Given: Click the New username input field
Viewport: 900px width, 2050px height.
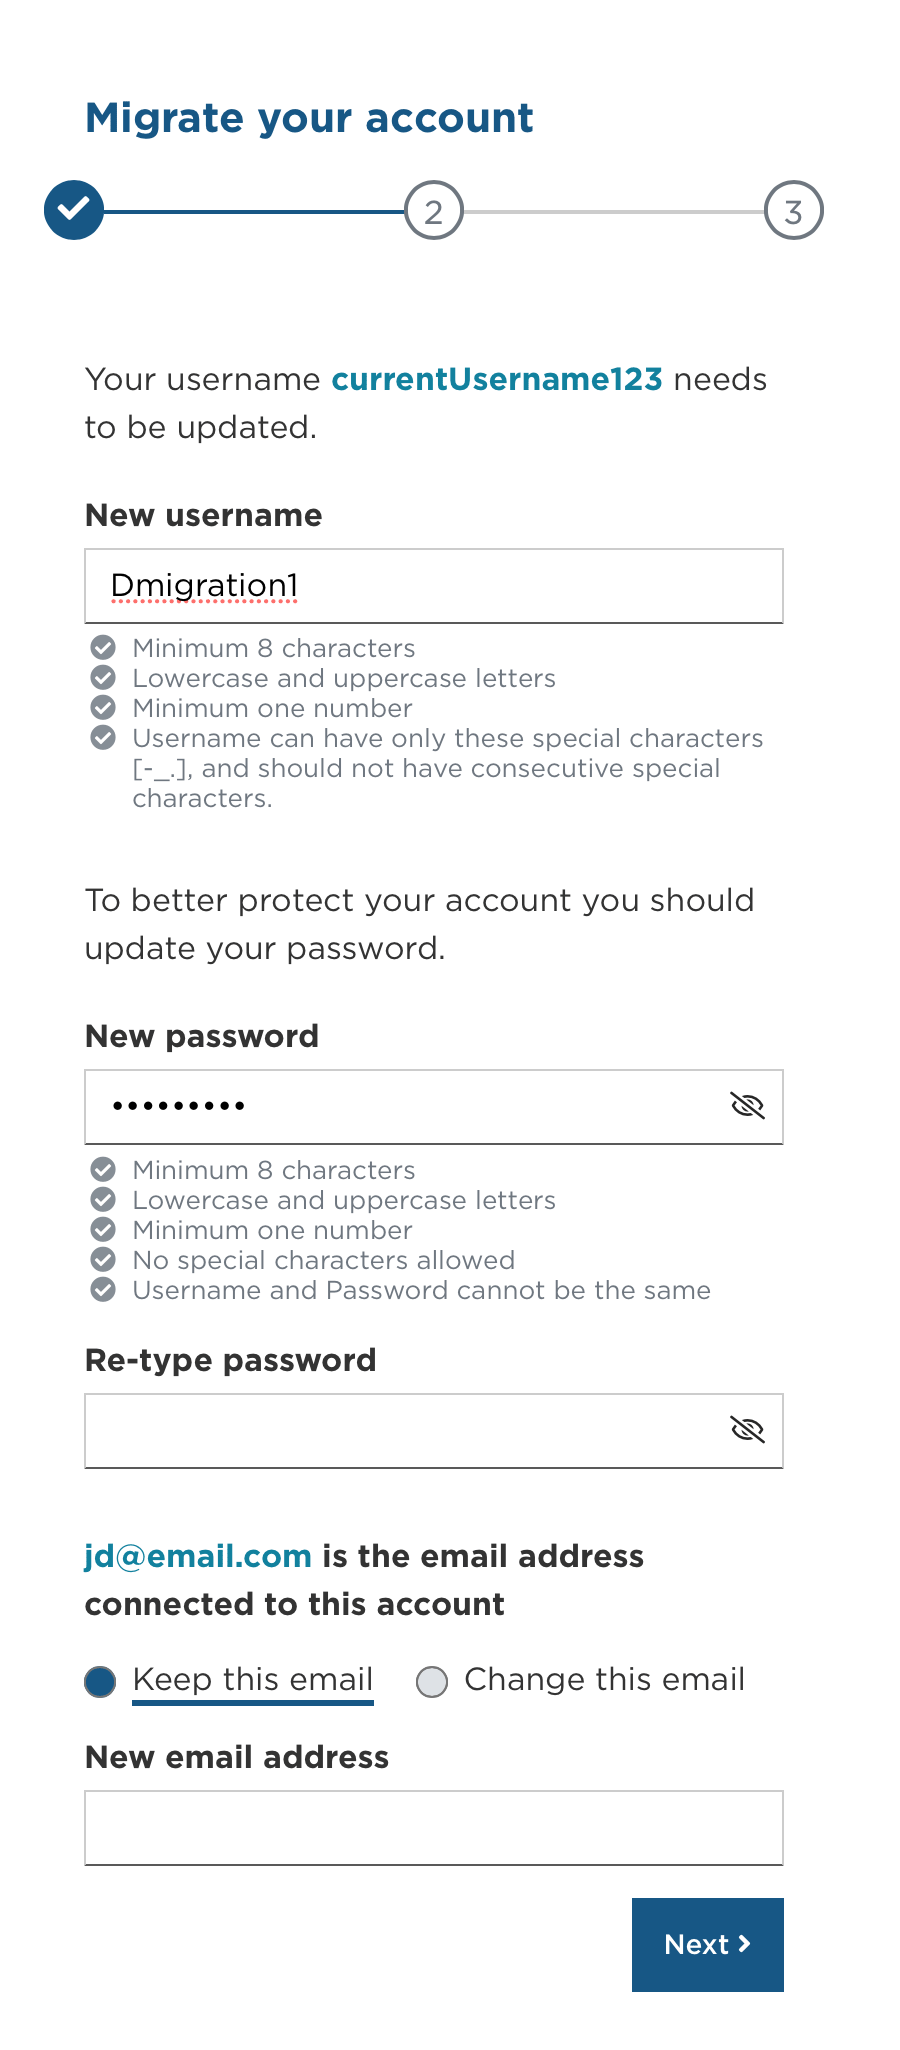Looking at the screenshot, I should (434, 586).
